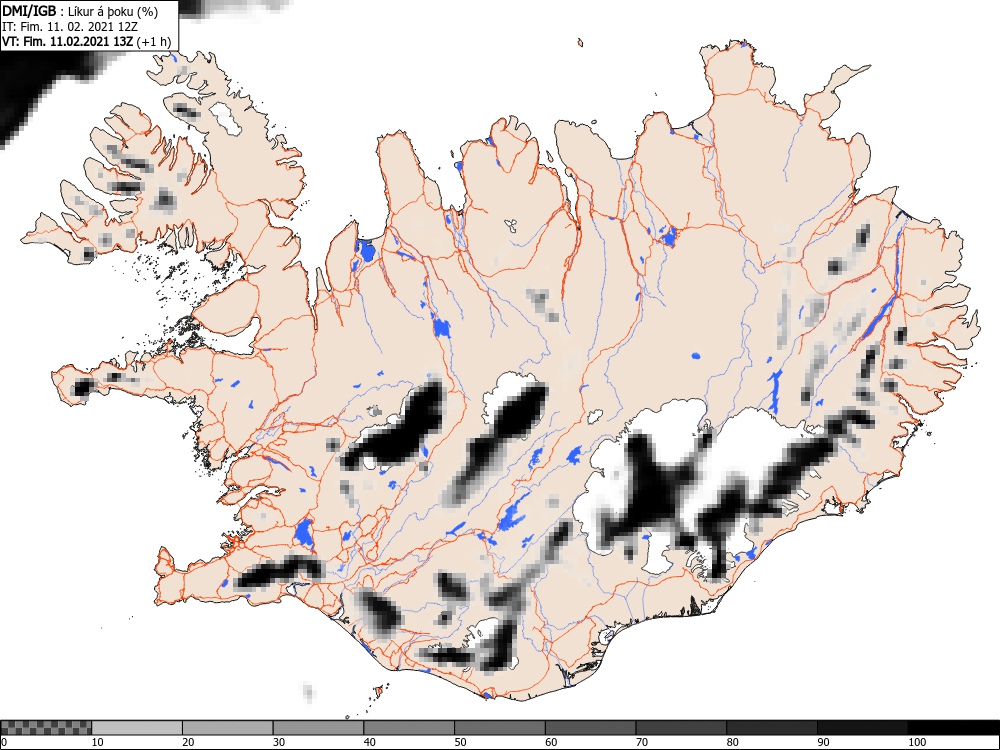
Task: Click the '50' scale label
Action: point(460,742)
